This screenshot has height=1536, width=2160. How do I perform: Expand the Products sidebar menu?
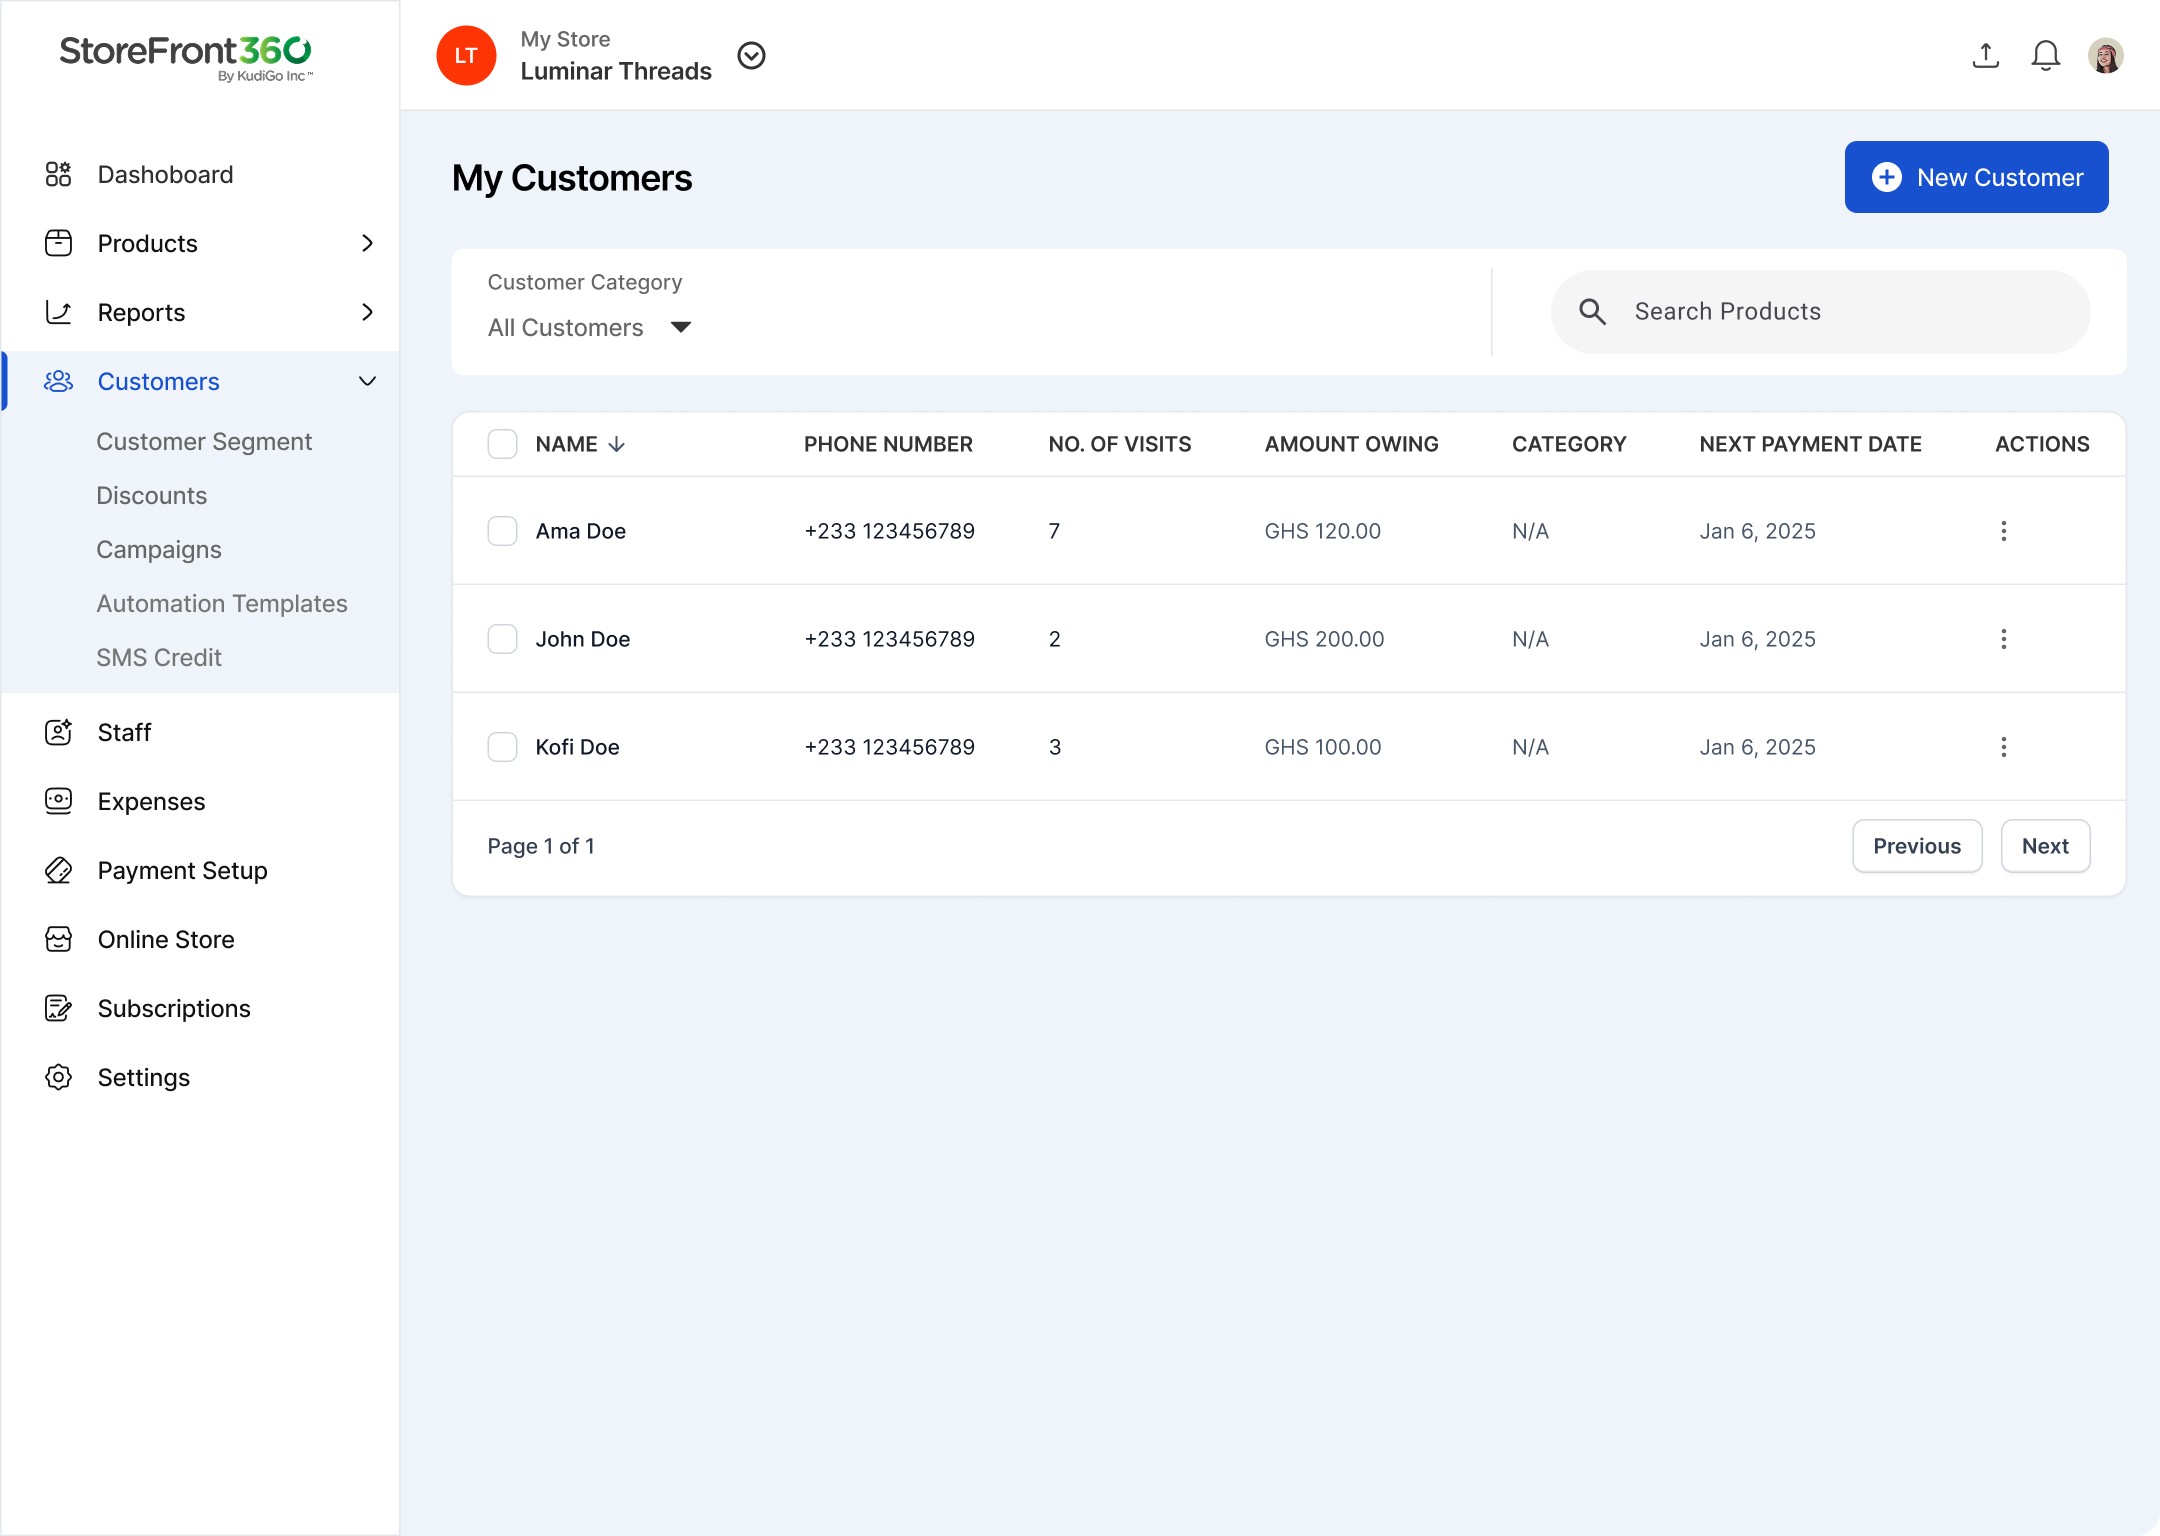point(367,243)
